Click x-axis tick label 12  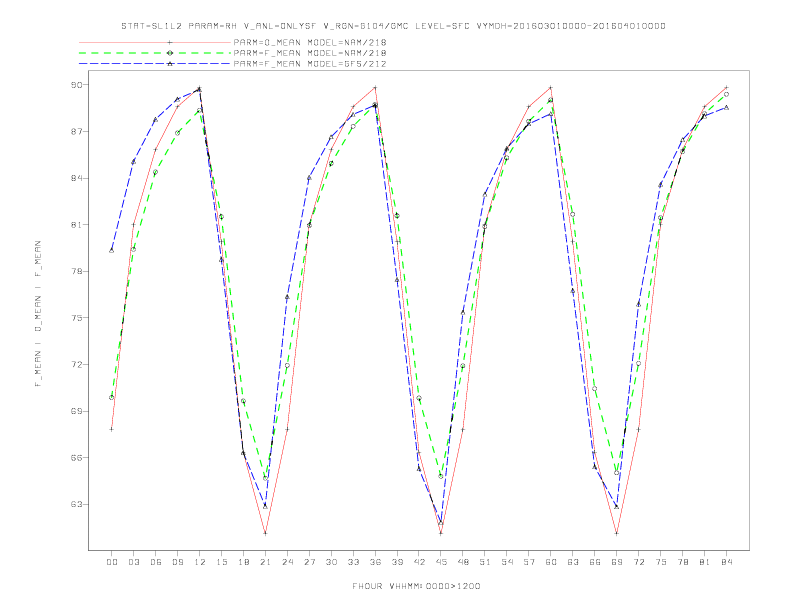(x=200, y=562)
